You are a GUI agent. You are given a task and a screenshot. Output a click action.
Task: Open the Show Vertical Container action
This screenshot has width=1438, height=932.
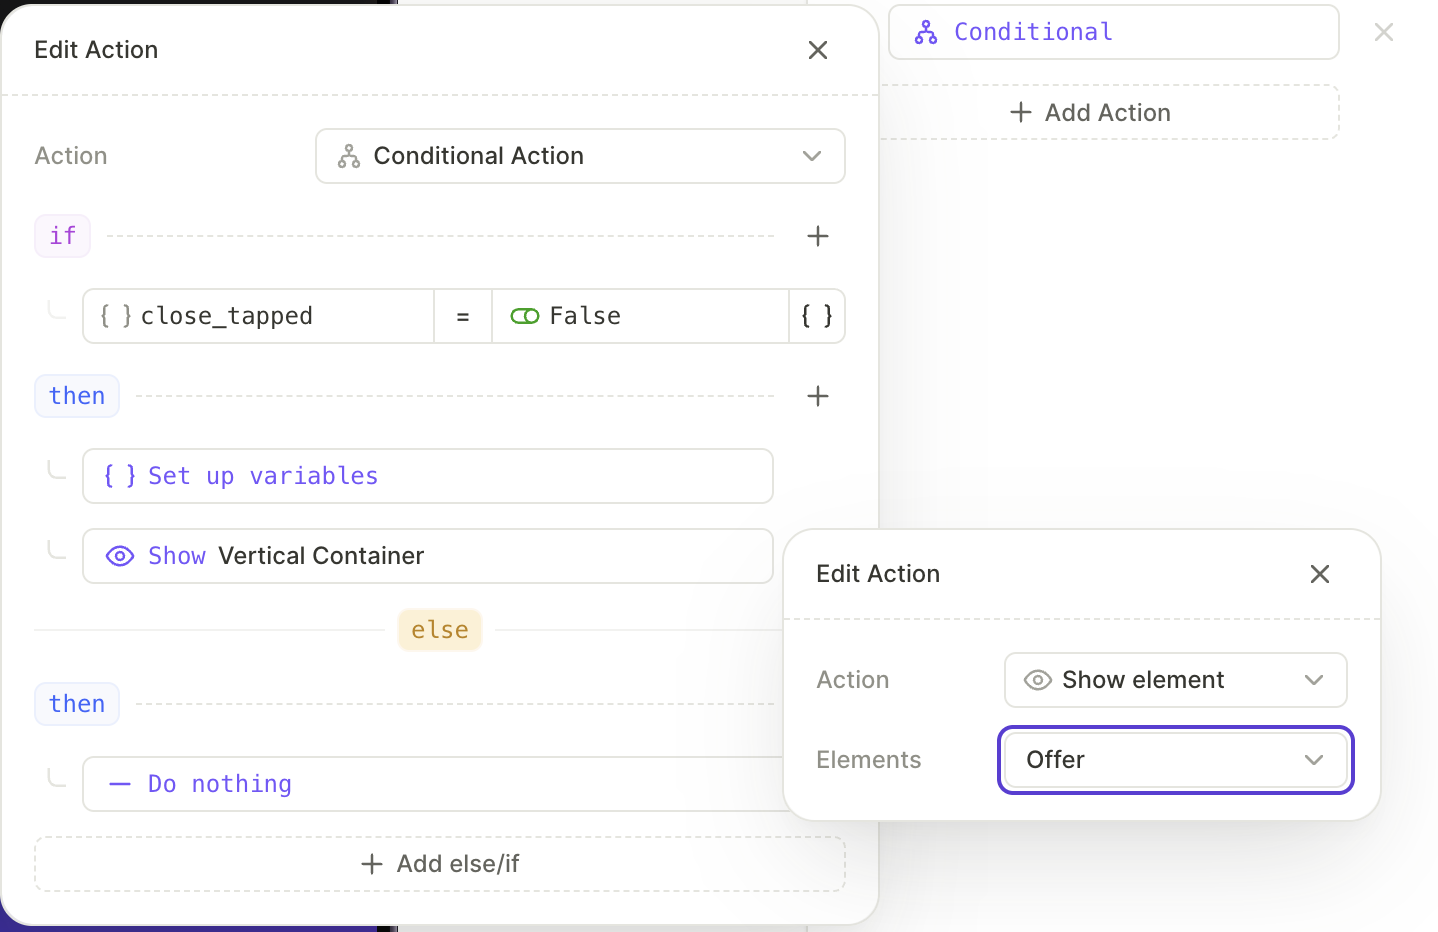click(x=428, y=556)
